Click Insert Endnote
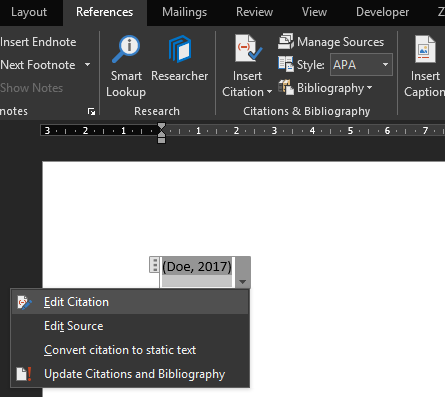This screenshot has width=445, height=397. click(x=38, y=42)
